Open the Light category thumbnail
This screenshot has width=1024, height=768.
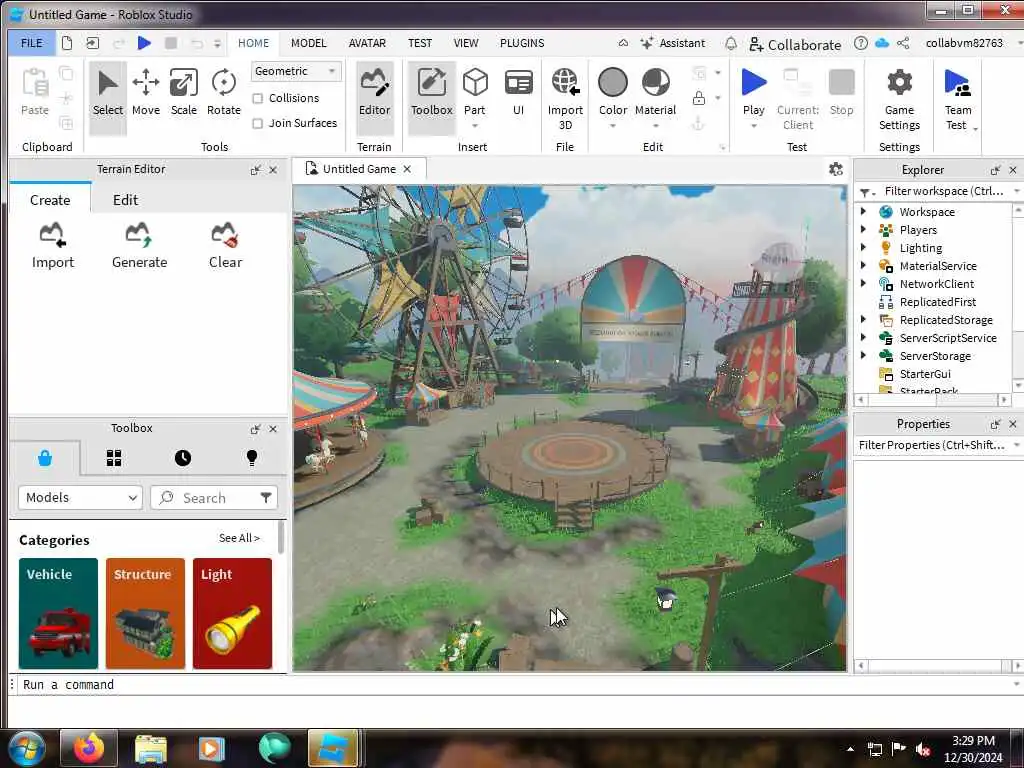[232, 613]
